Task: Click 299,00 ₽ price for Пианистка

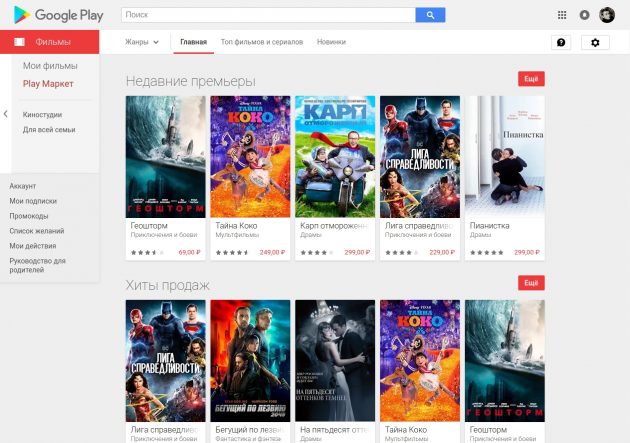Action: pyautogui.click(x=527, y=253)
